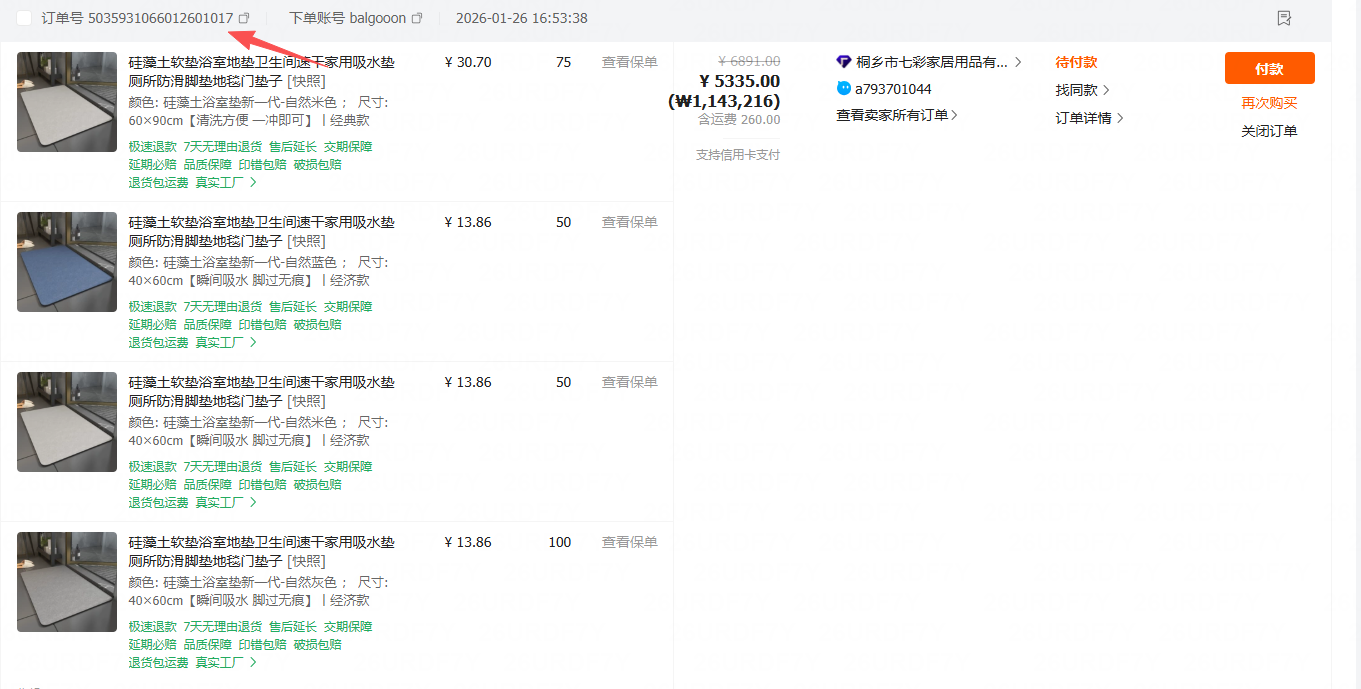The width and height of the screenshot is (1361, 689).
Task: Copy the order number using copy icon
Action: coord(244,18)
